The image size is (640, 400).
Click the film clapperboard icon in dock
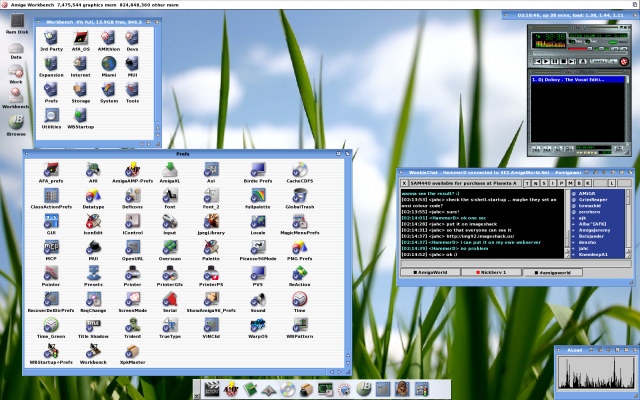pyautogui.click(x=212, y=388)
